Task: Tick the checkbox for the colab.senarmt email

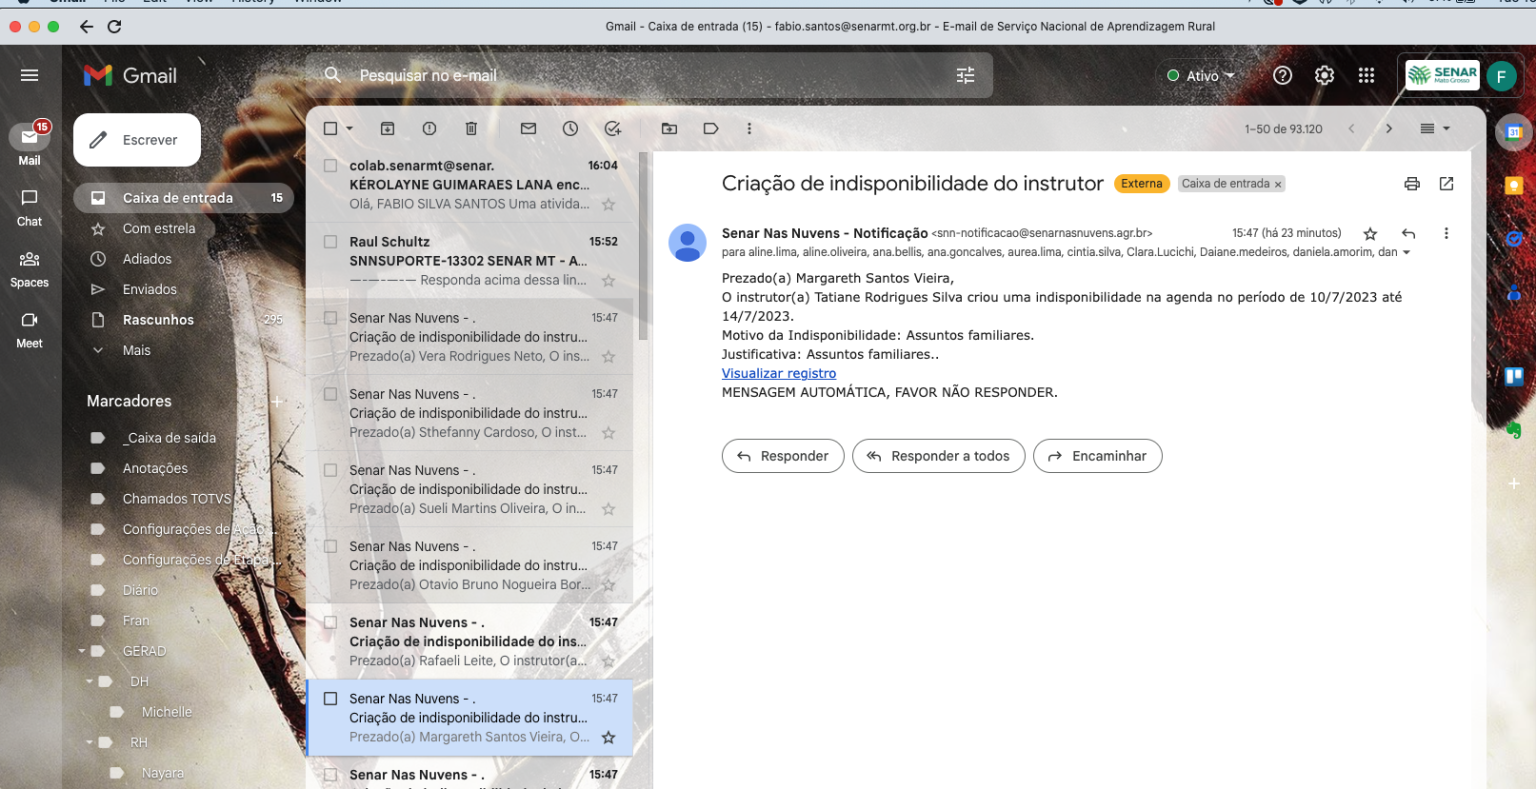Action: click(331, 166)
